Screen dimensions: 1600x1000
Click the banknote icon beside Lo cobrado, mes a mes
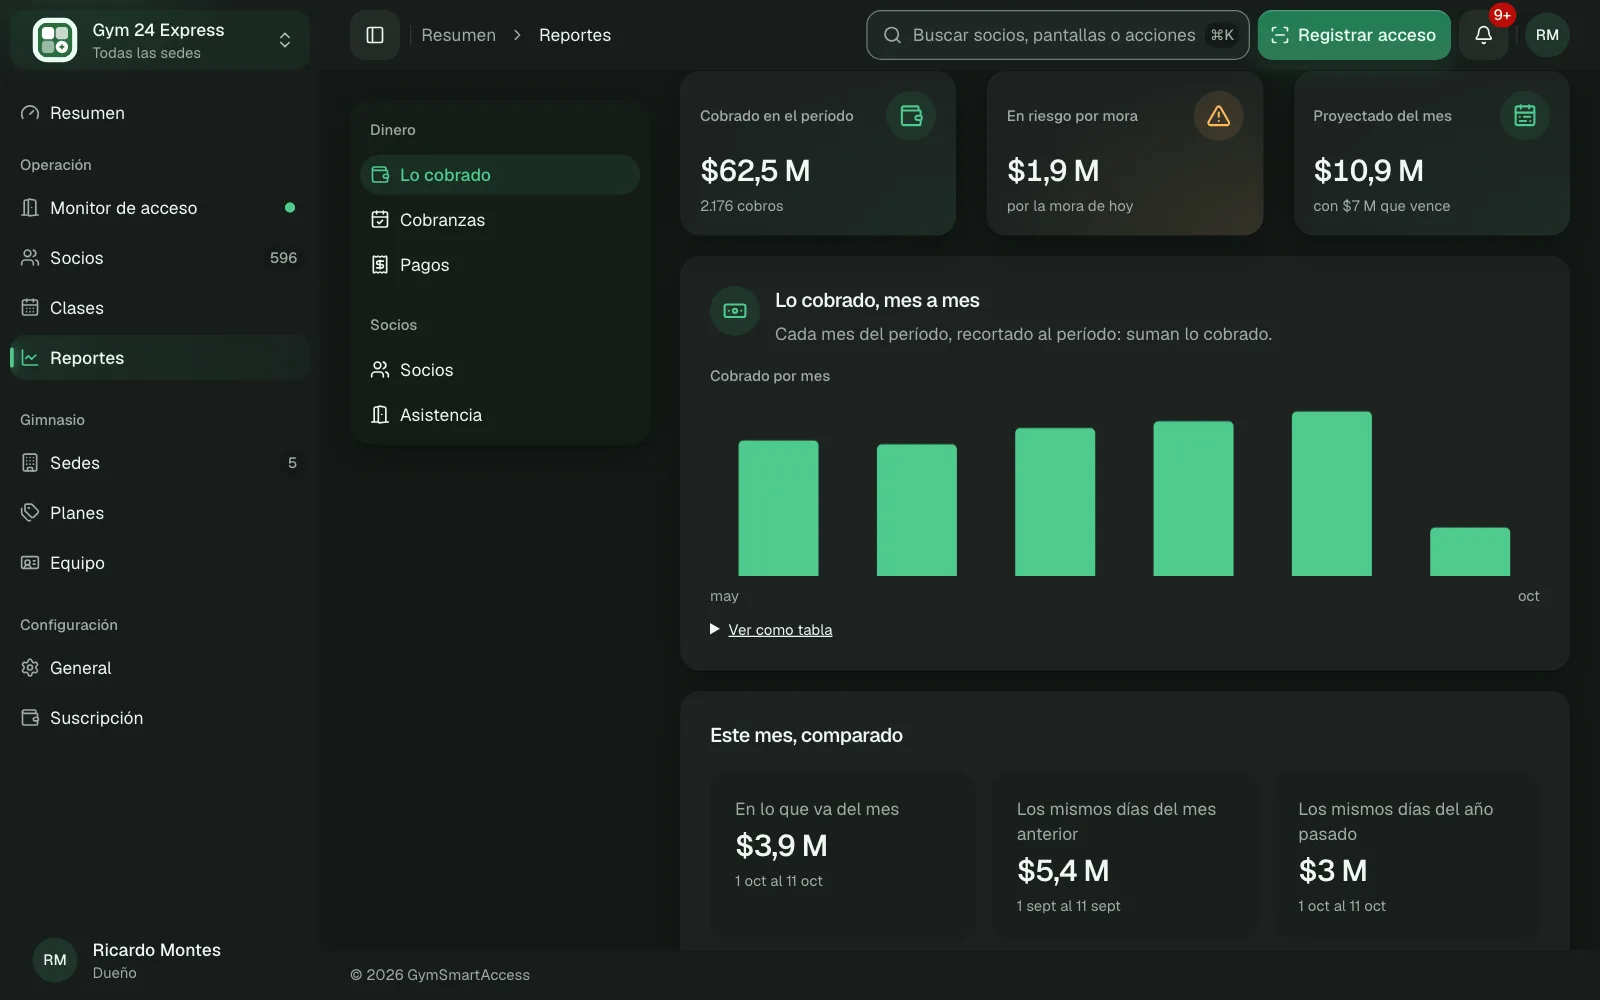click(735, 311)
